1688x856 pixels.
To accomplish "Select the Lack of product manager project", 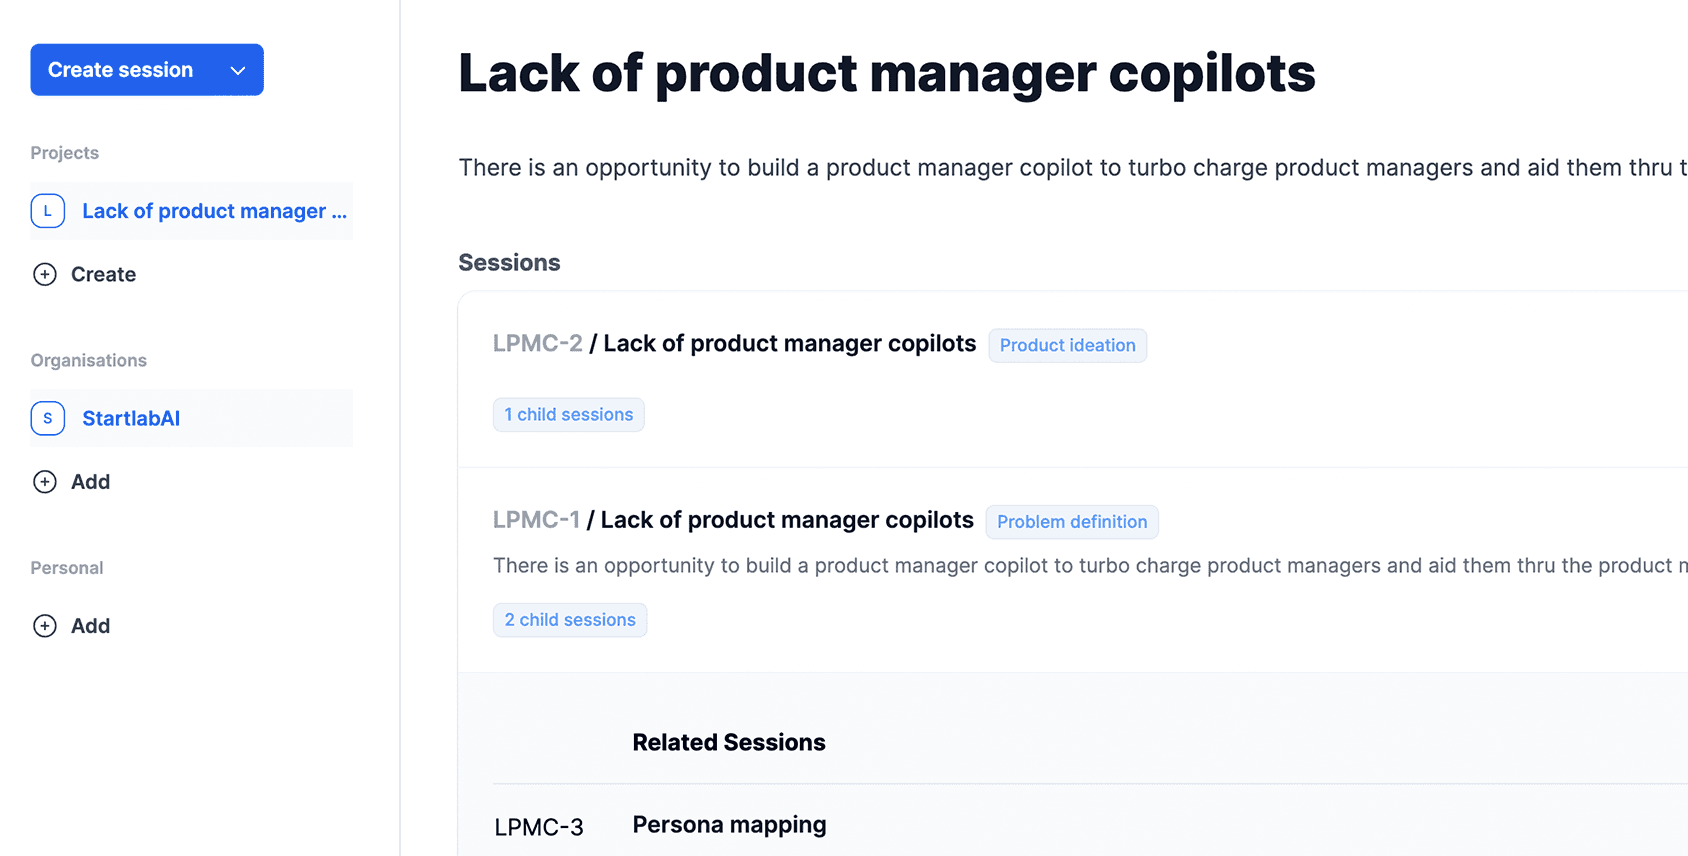I will point(214,211).
